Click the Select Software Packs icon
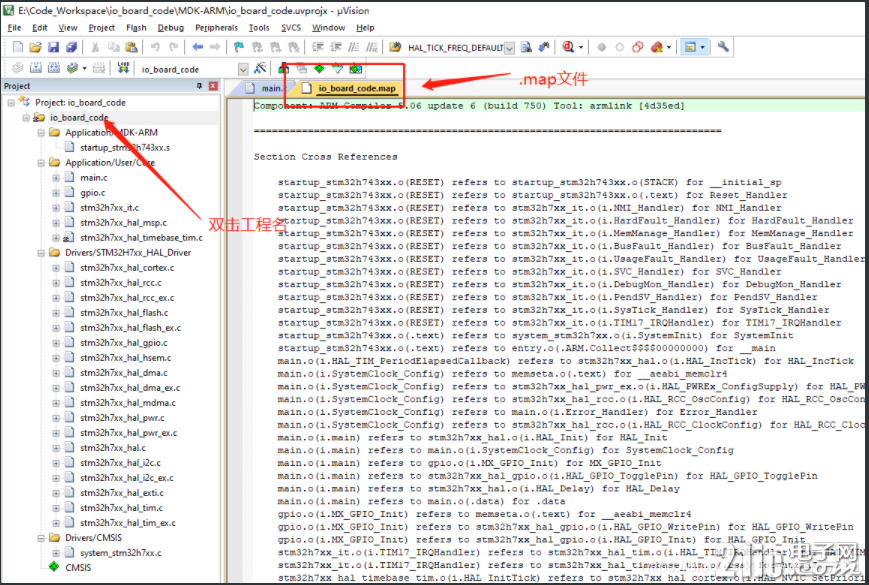Image resolution: width=869 pixels, height=585 pixels. (x=338, y=69)
